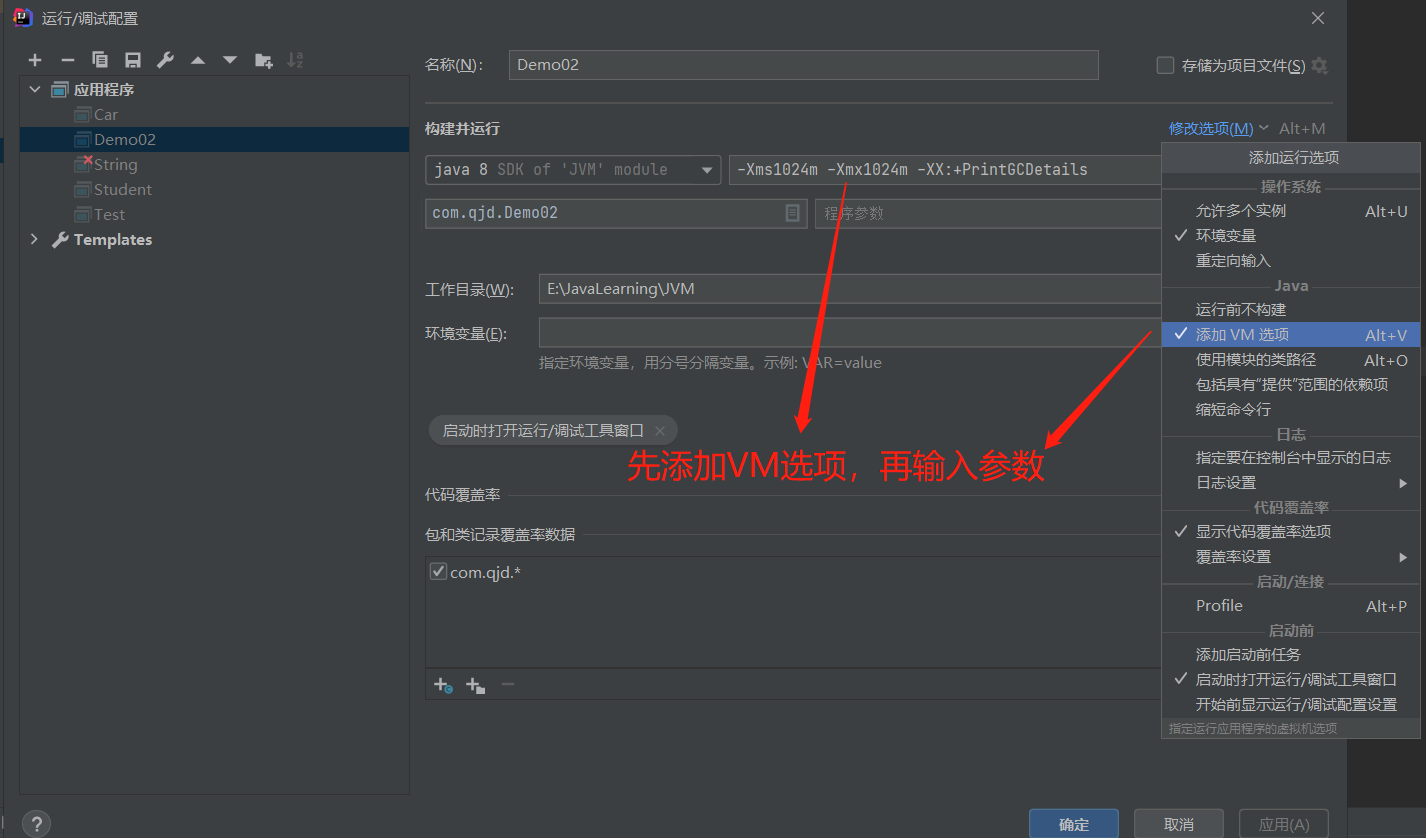Select 开始前显示运行/调试配置设置 option

[x=1291, y=704]
